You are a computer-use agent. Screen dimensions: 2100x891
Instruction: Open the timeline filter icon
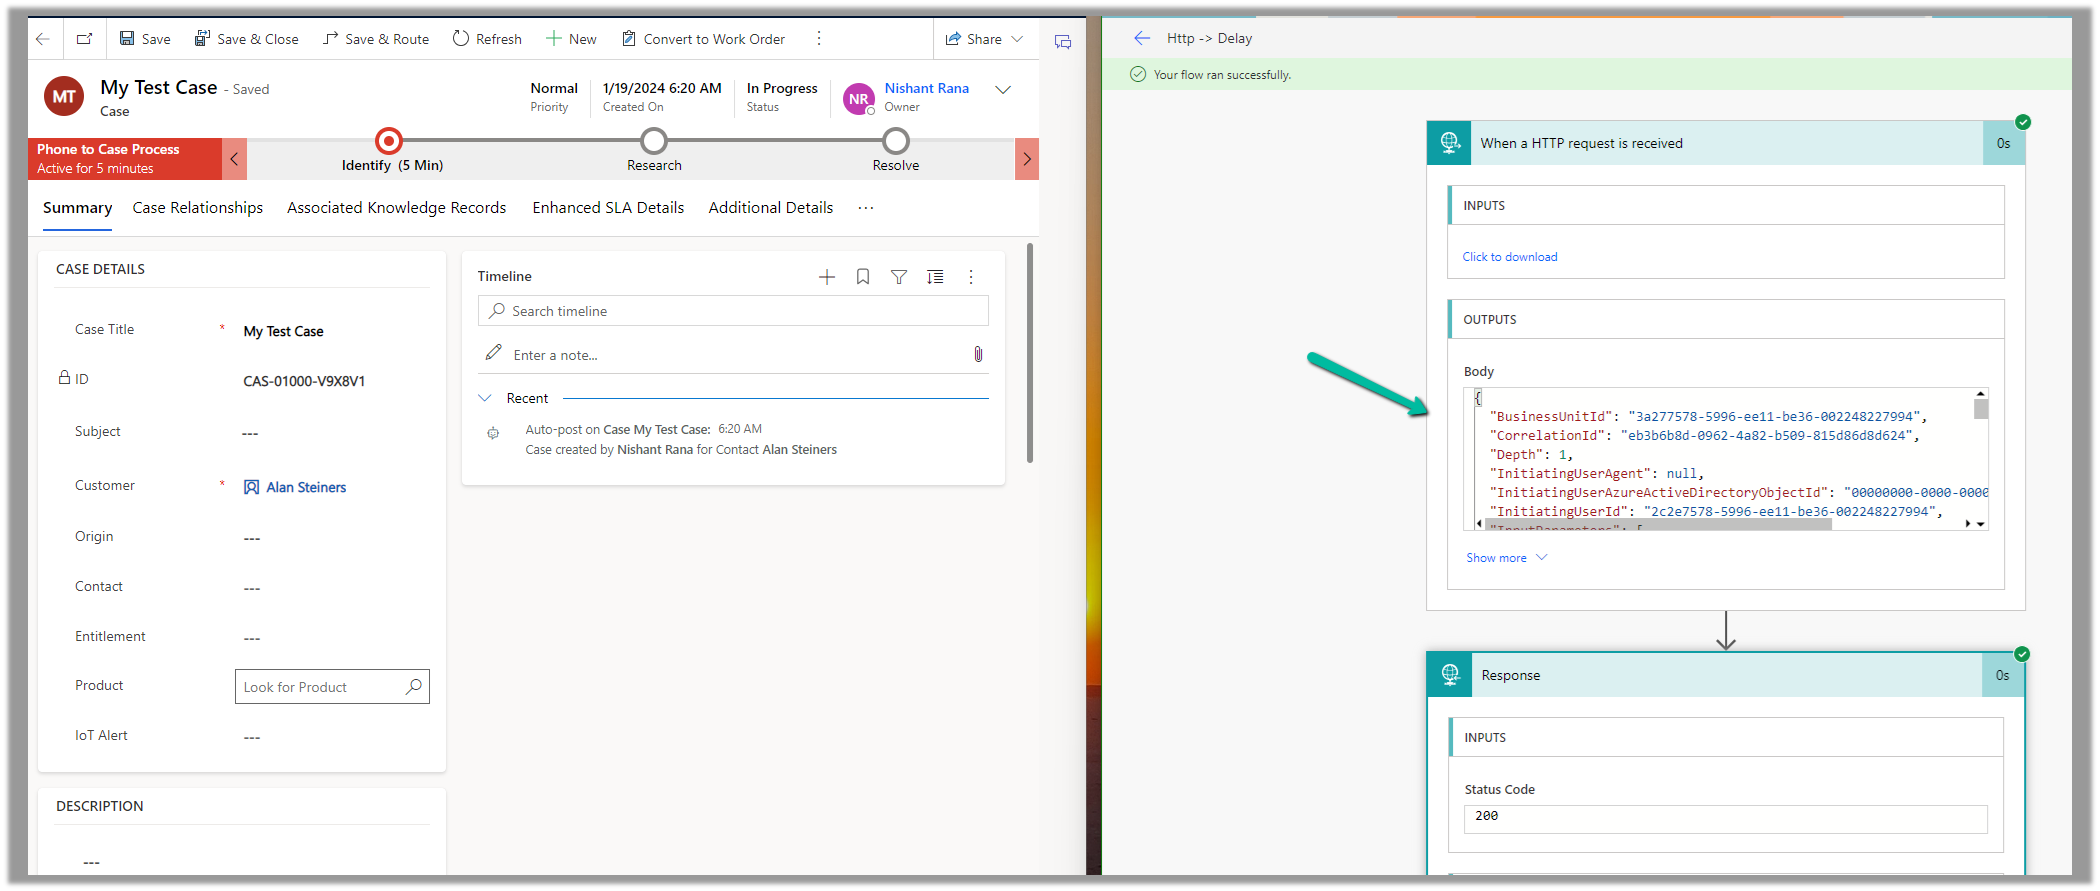pyautogui.click(x=898, y=277)
